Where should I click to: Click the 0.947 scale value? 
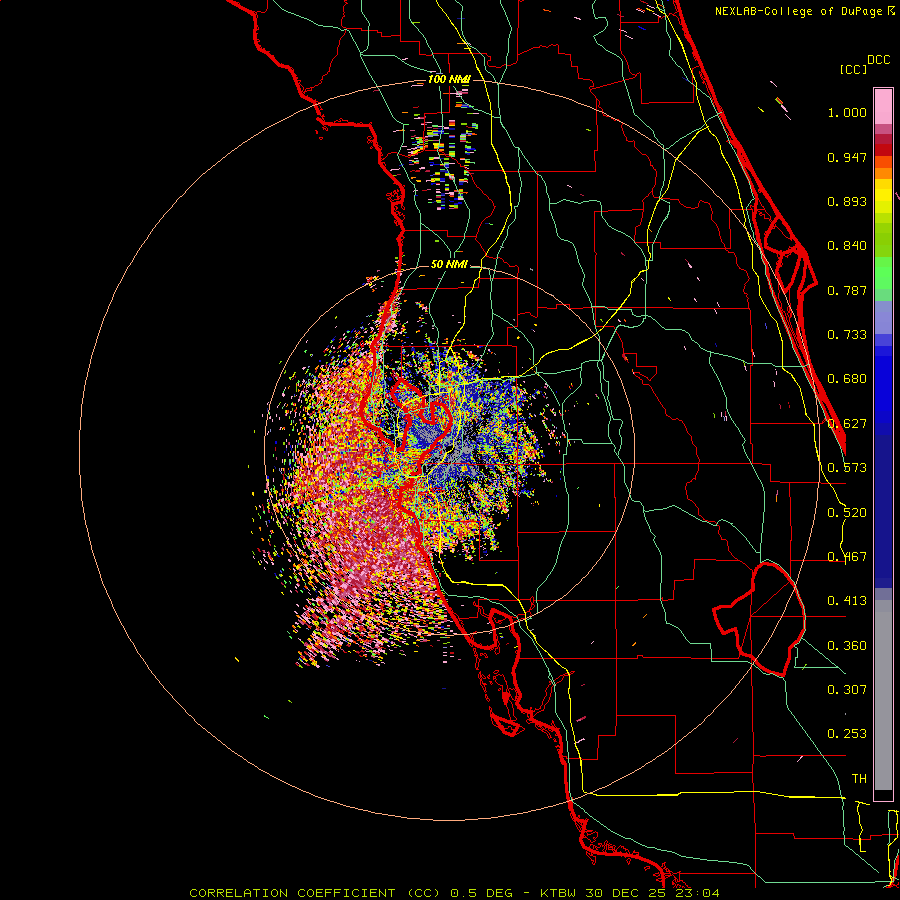(847, 157)
